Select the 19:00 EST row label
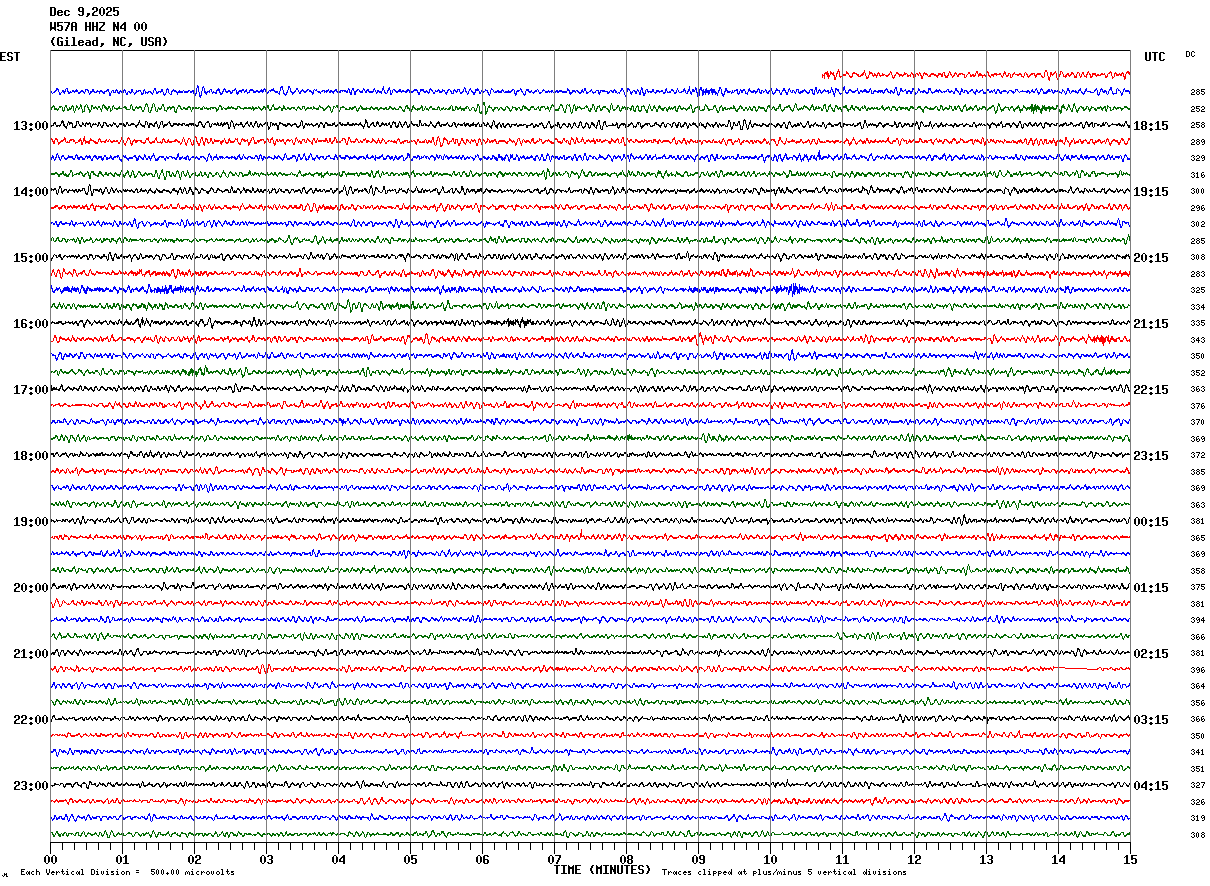Screen dimensions: 1210x886 pyautogui.click(x=31, y=522)
